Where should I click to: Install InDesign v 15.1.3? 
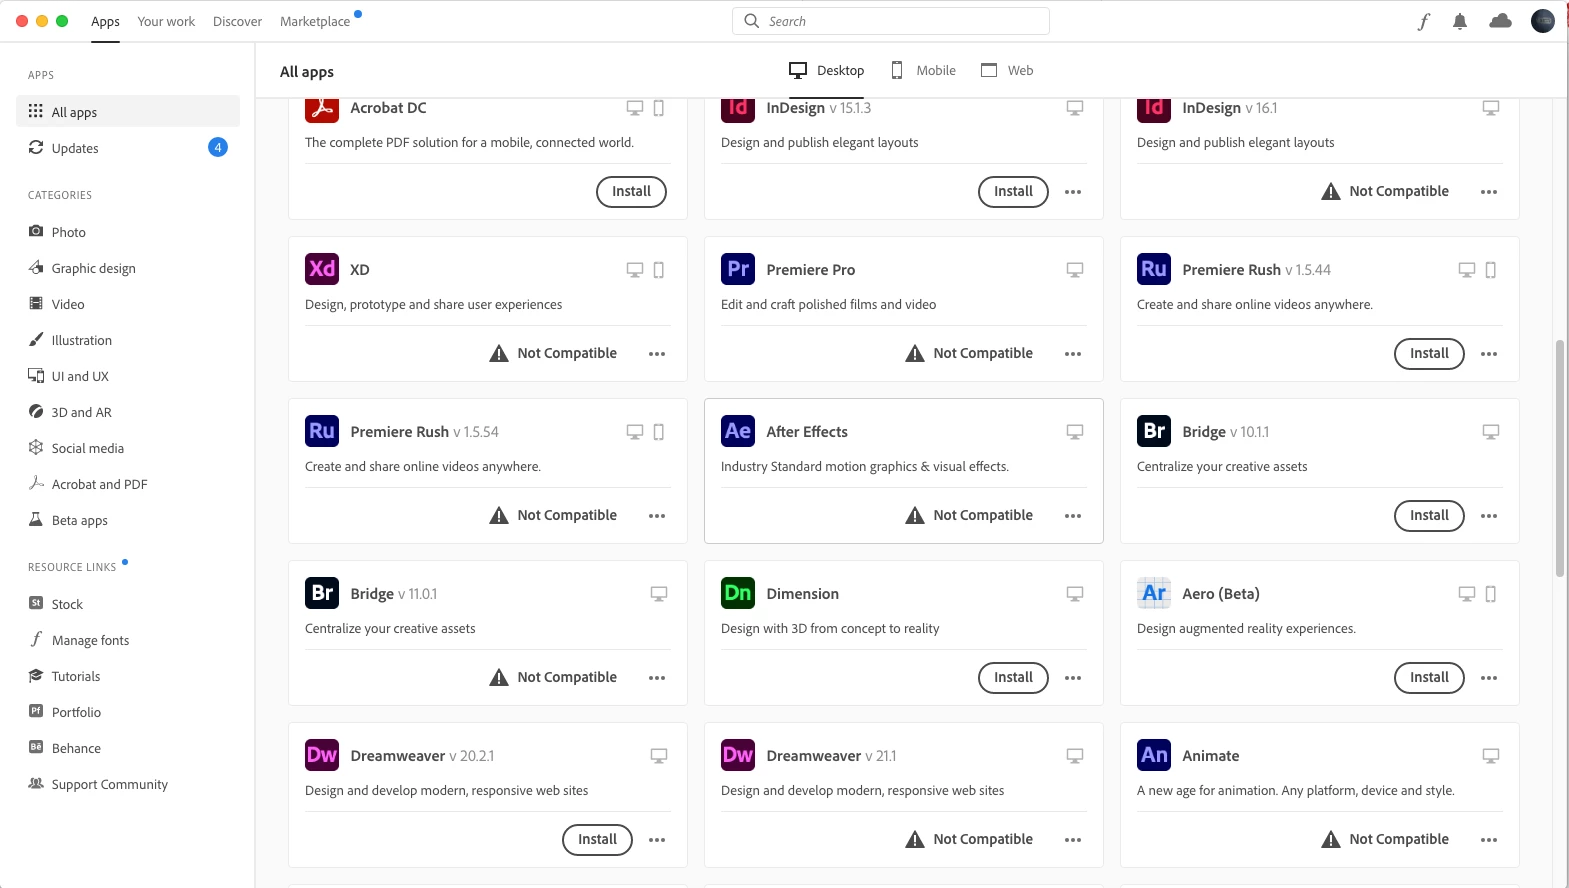pos(1013,191)
